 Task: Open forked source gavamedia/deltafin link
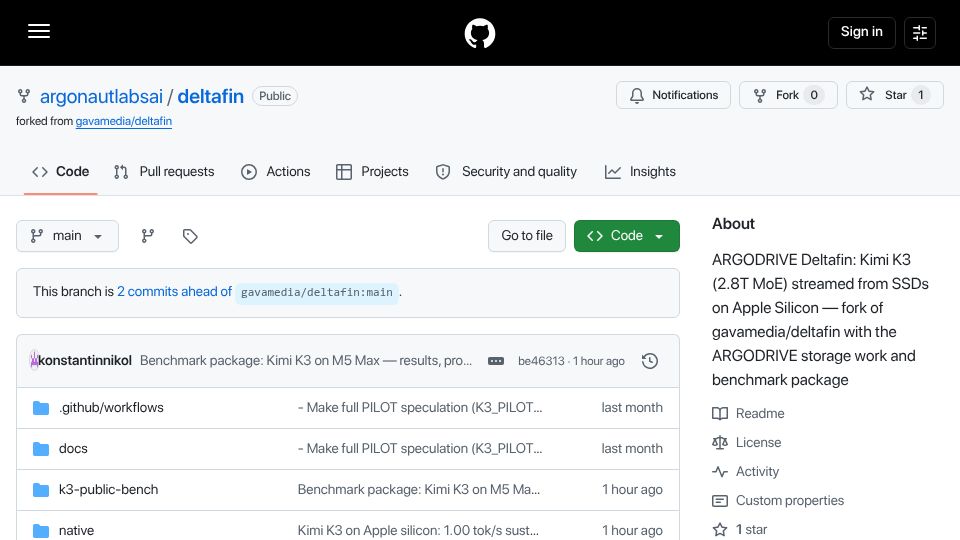pos(124,121)
